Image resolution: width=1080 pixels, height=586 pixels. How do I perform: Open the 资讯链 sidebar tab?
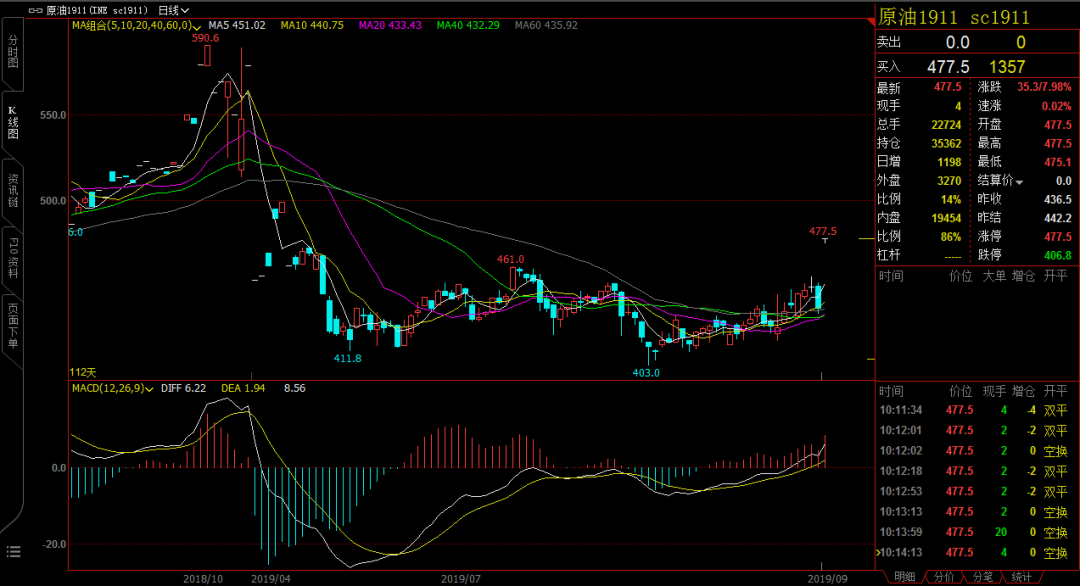point(13,191)
